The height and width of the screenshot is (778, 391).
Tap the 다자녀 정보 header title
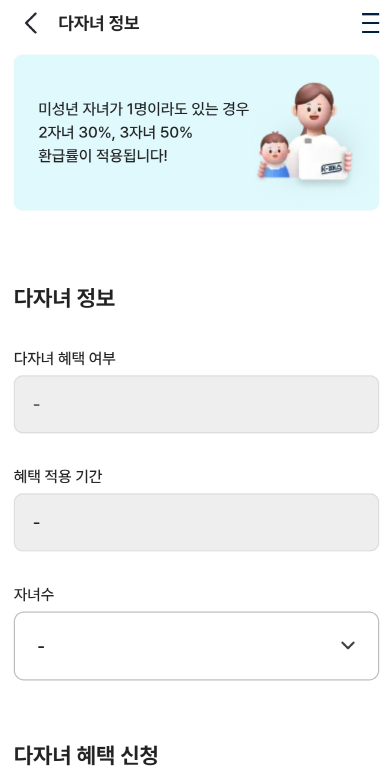coord(99,23)
